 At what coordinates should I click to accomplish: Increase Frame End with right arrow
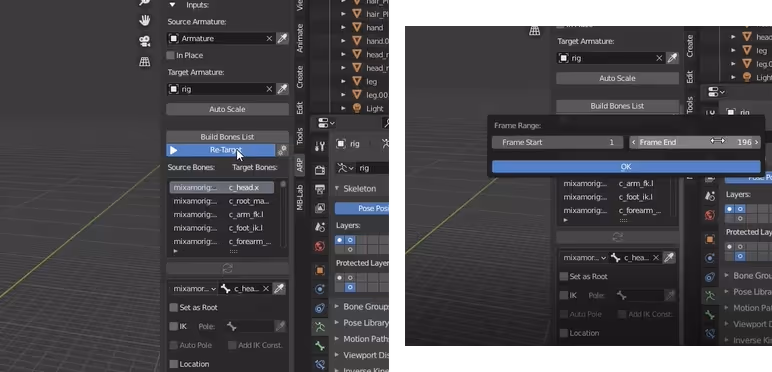point(756,142)
